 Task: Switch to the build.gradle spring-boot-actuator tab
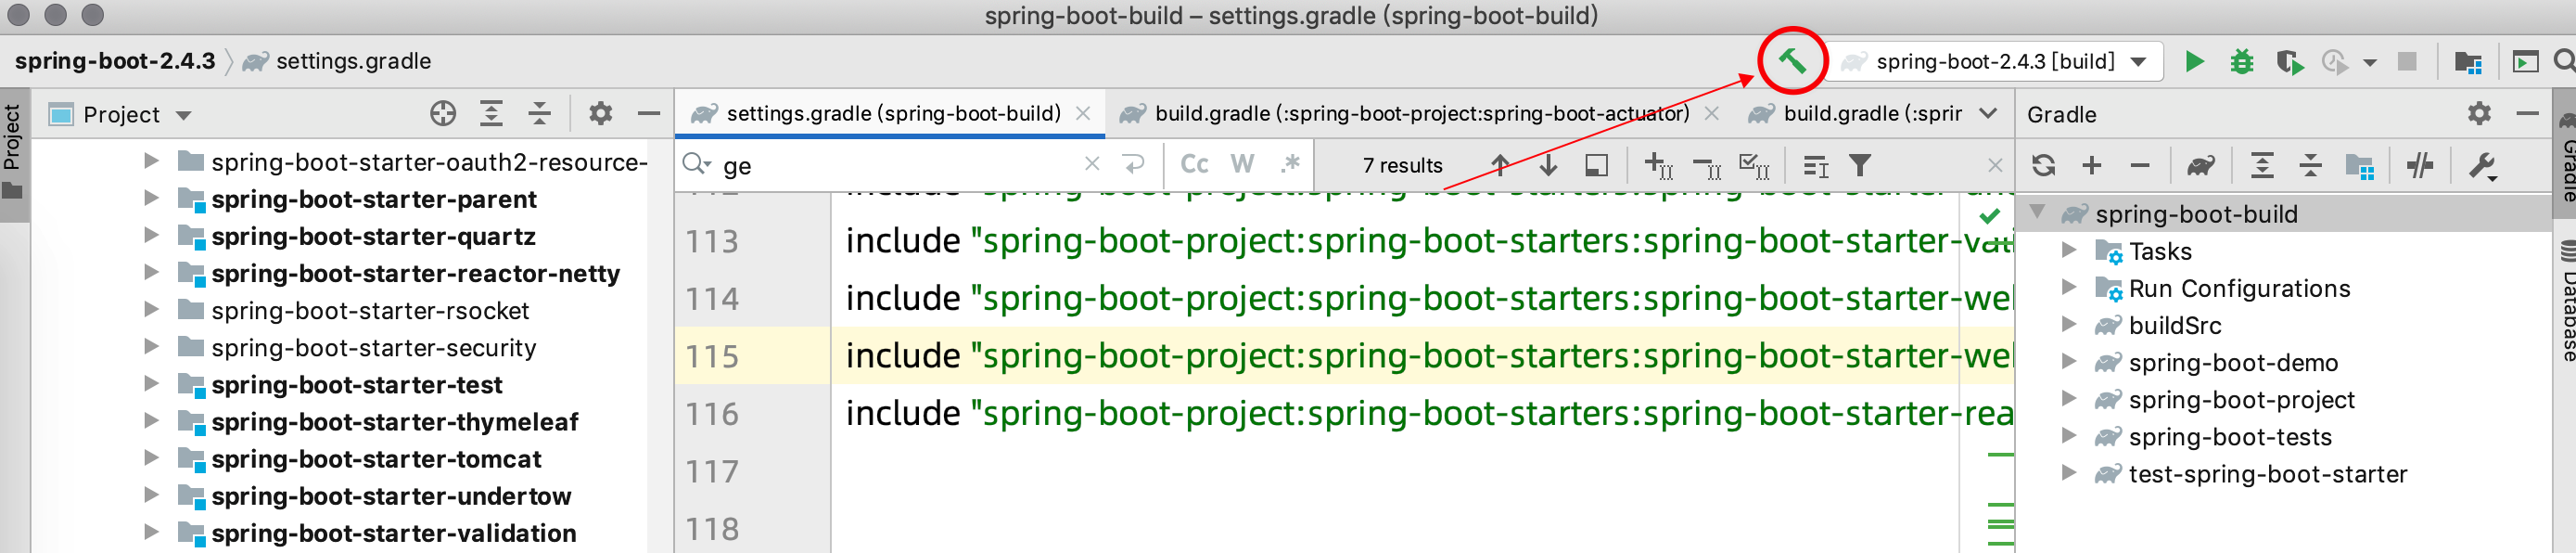click(1420, 114)
